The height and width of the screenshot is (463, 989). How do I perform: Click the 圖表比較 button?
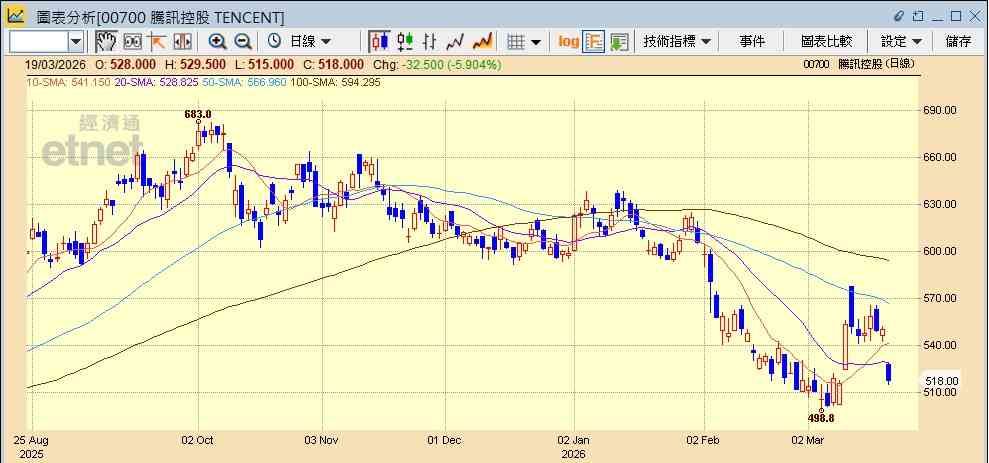pos(827,42)
